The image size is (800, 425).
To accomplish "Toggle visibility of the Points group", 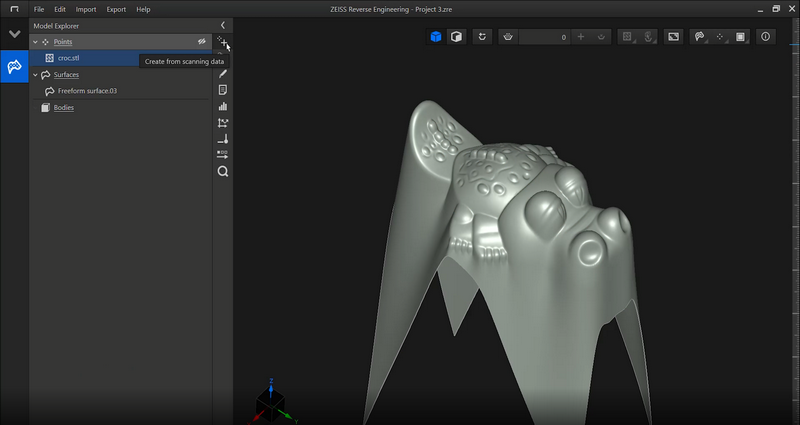I will coord(201,42).
